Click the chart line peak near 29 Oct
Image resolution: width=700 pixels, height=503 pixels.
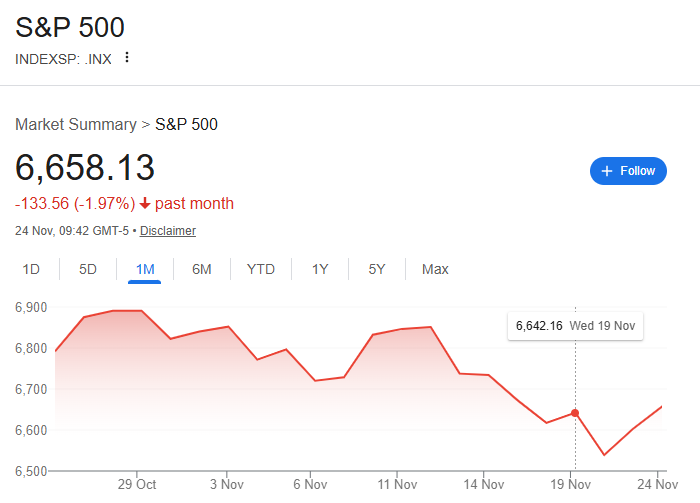coord(126,311)
